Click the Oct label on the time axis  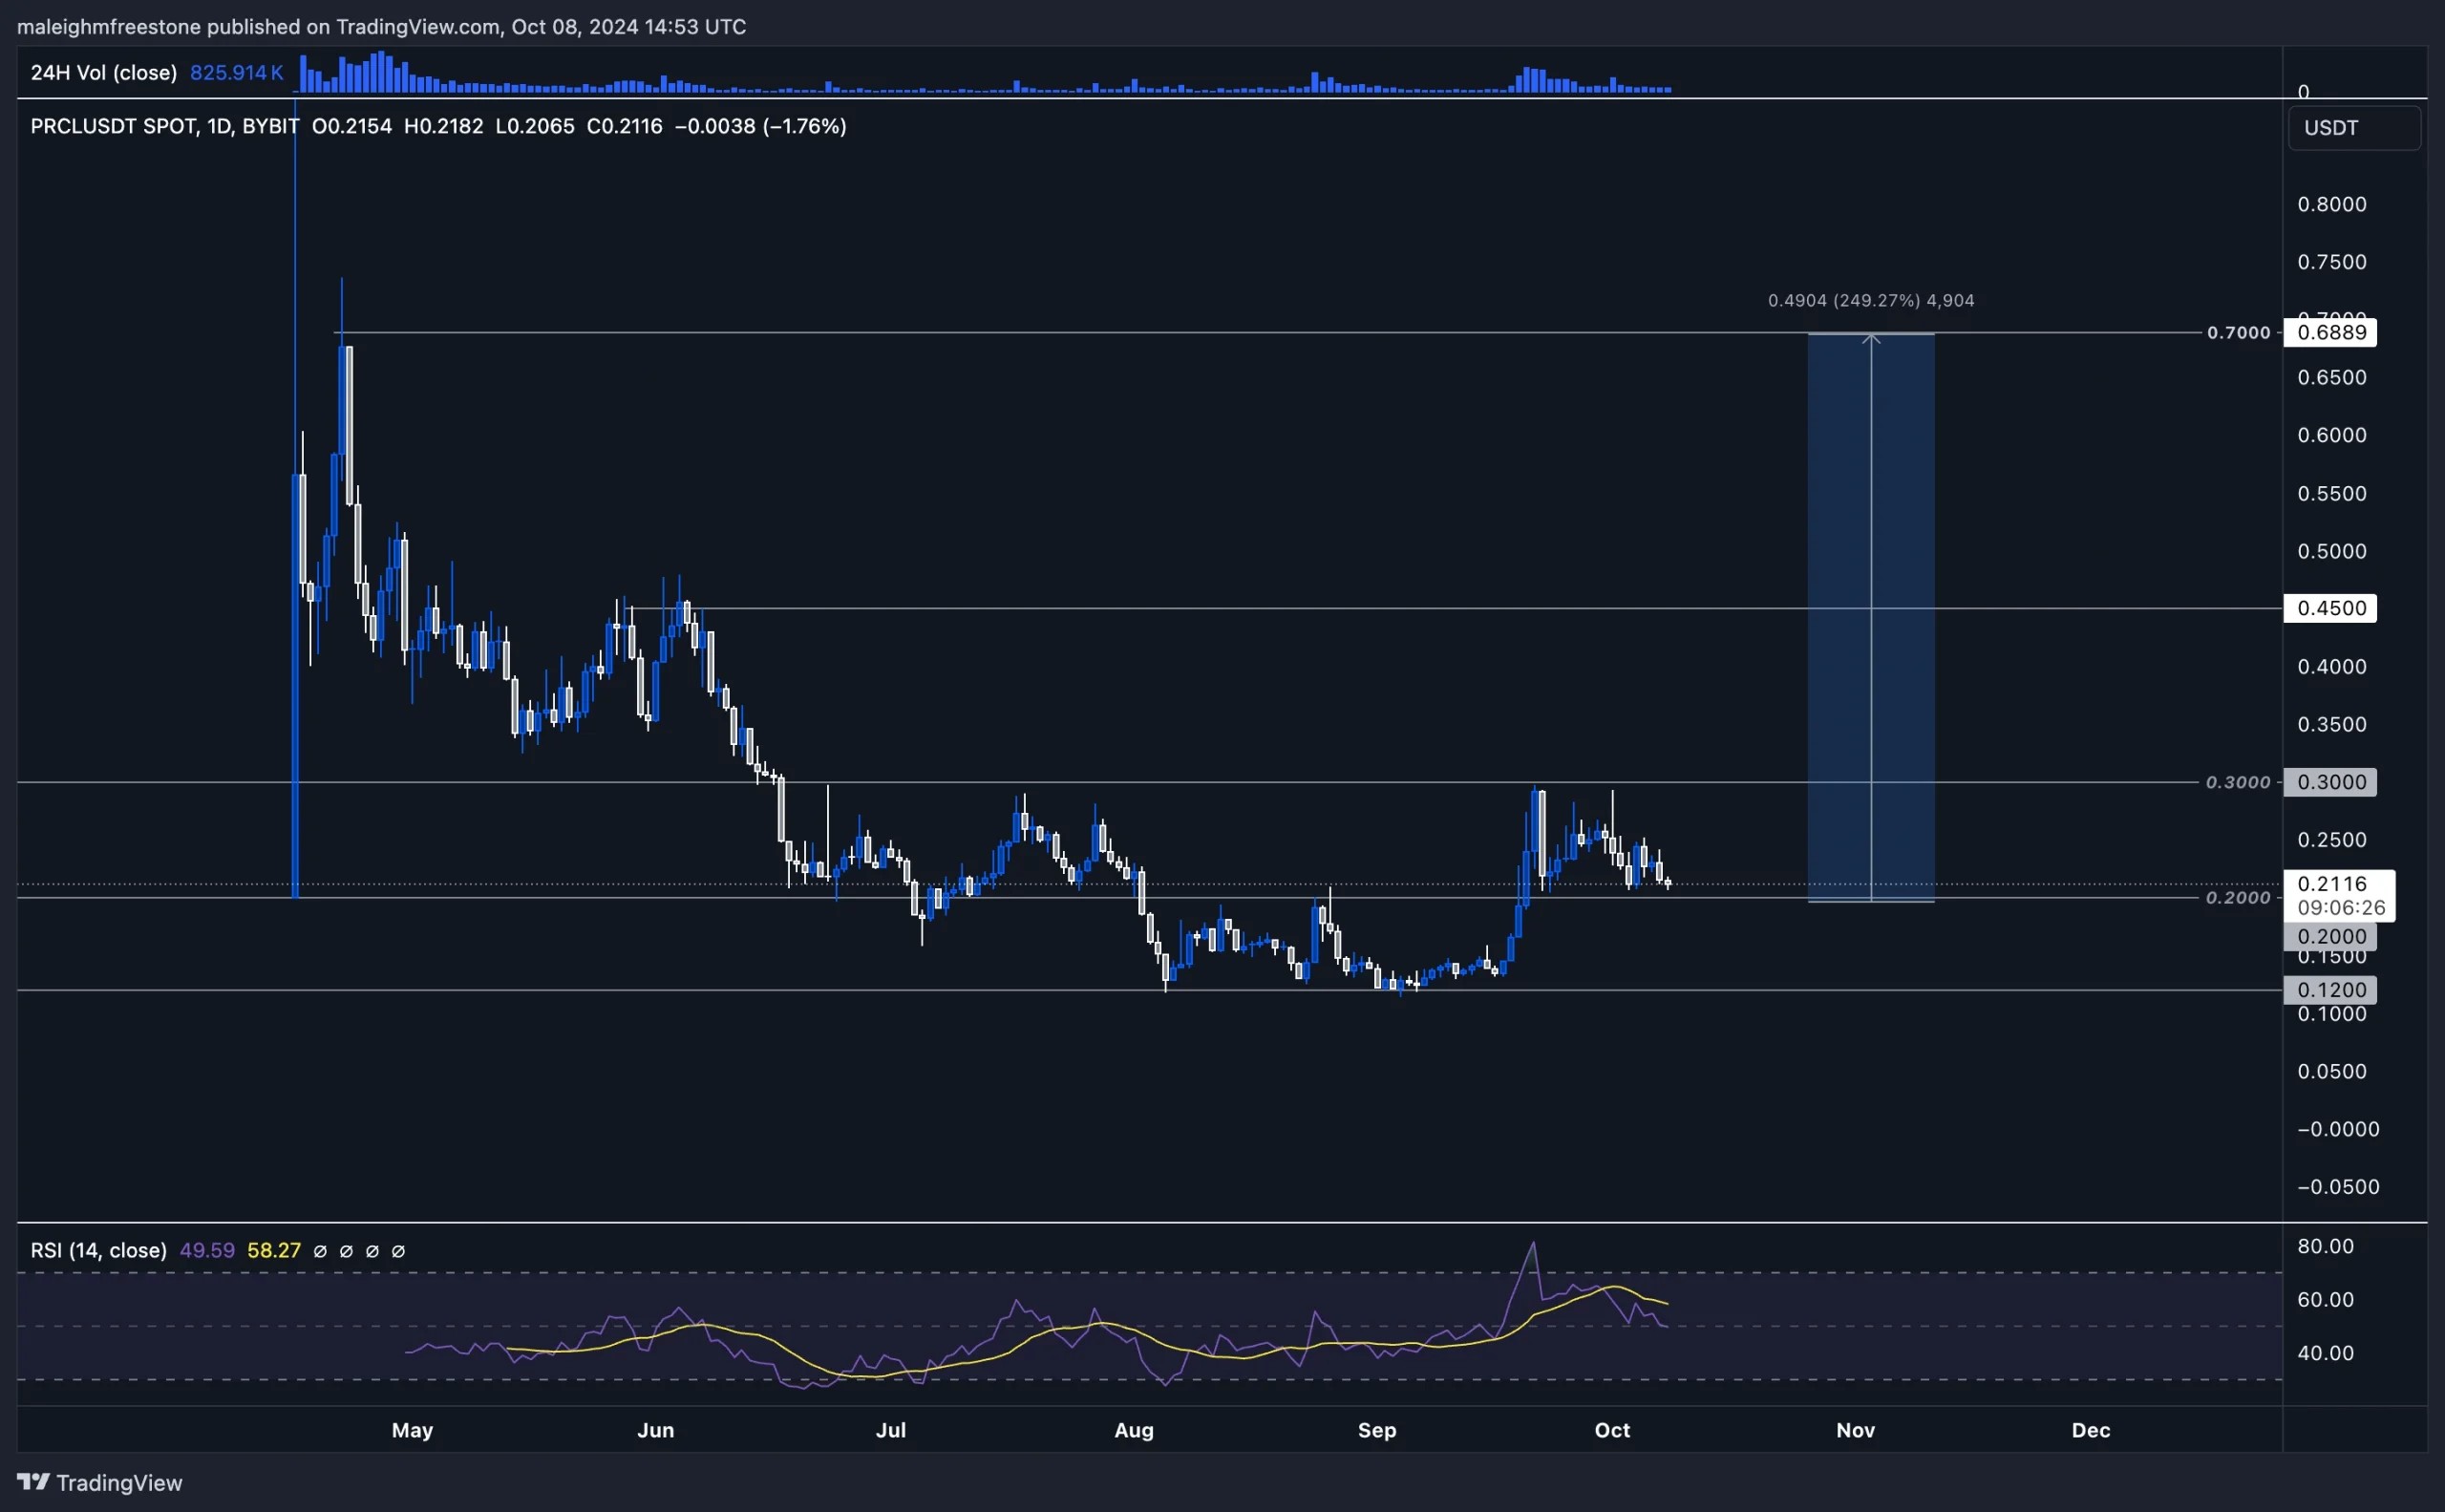point(1613,1430)
